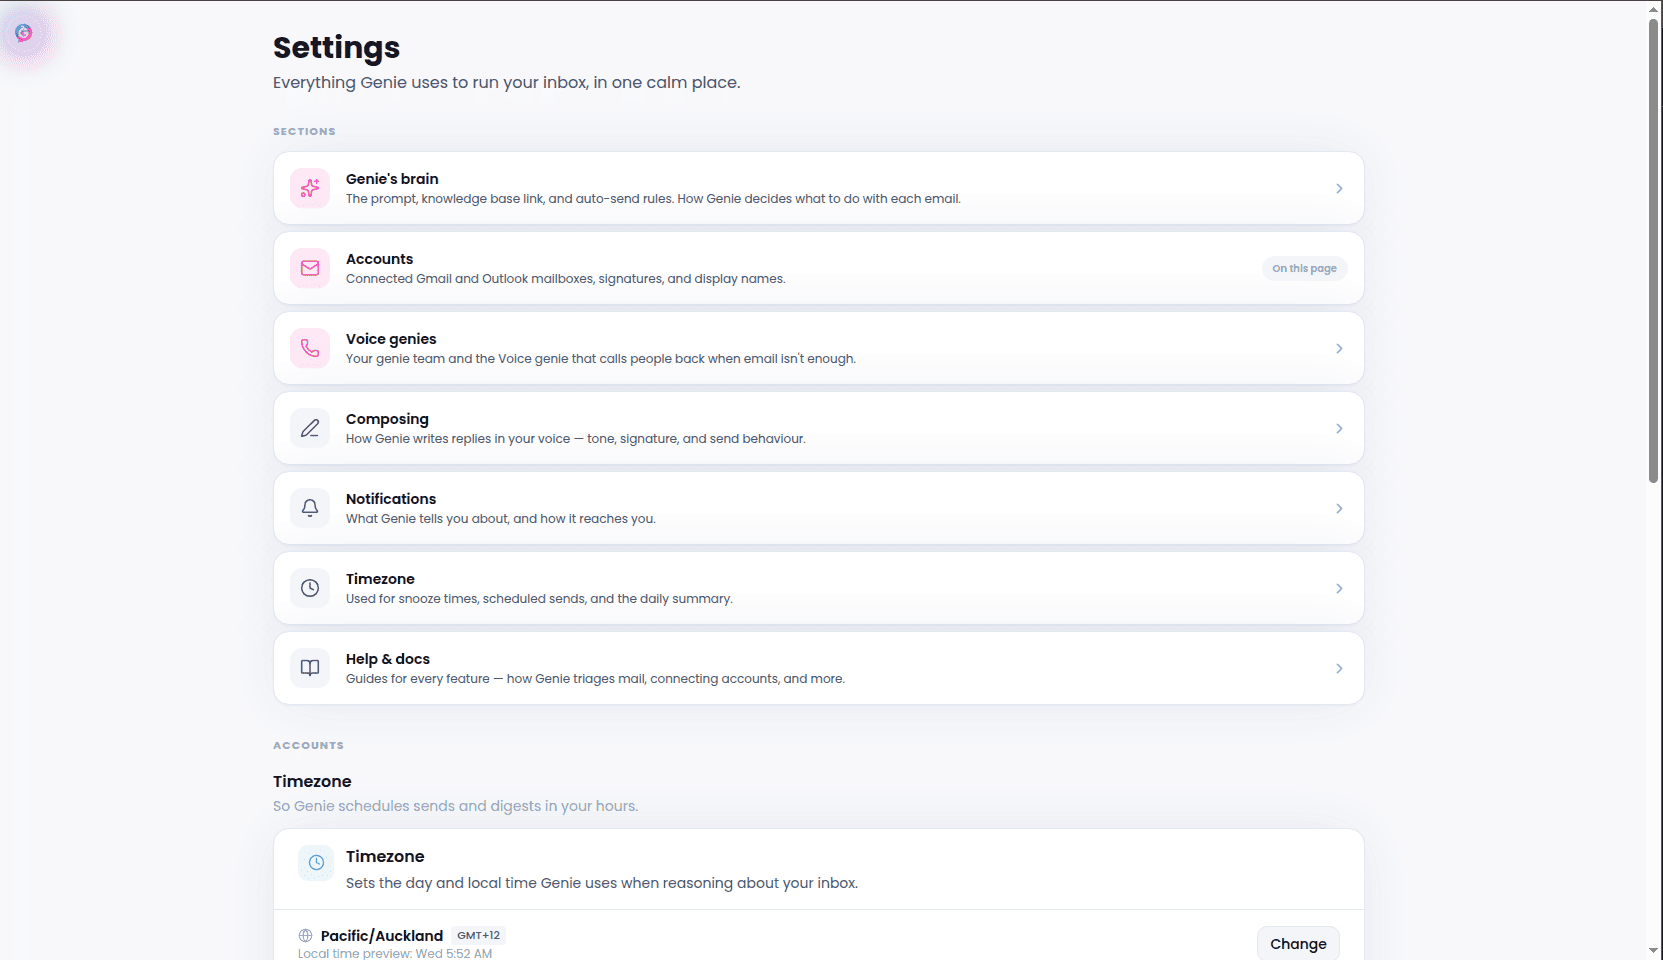The width and height of the screenshot is (1663, 960).
Task: Open Composing via its chevron arrow
Action: (1339, 428)
